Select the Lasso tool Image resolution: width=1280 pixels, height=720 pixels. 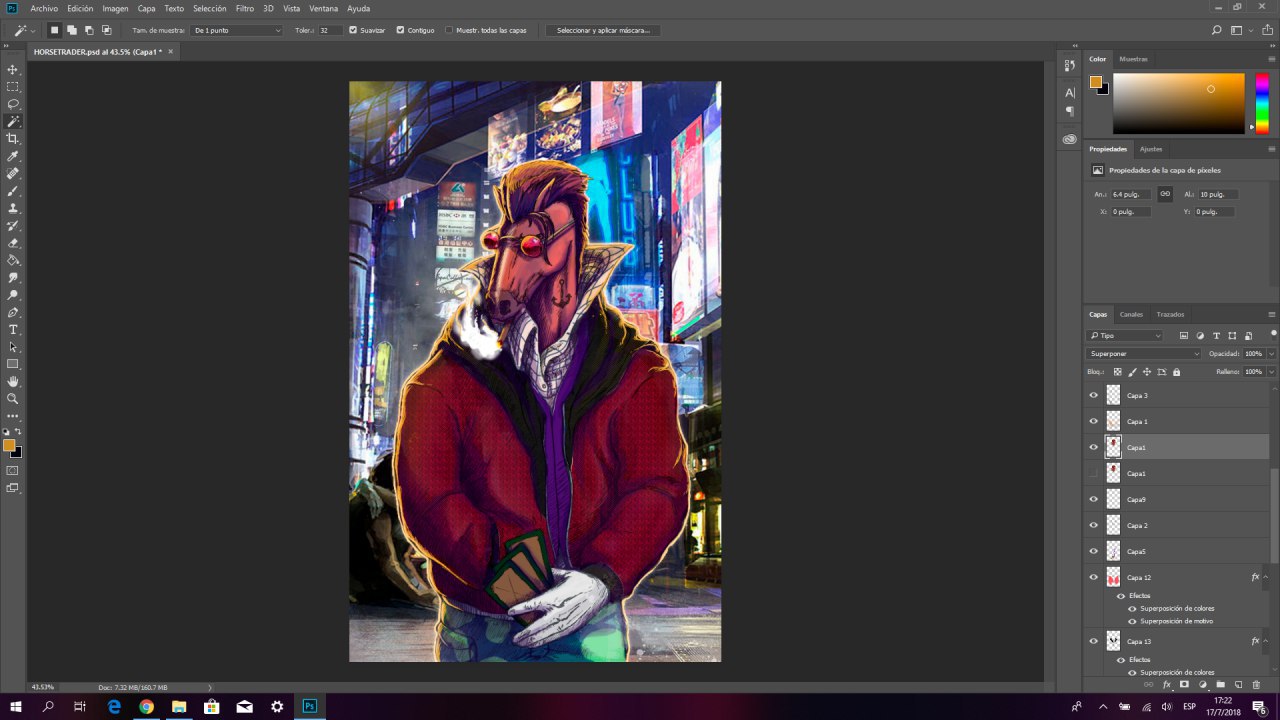(13, 104)
